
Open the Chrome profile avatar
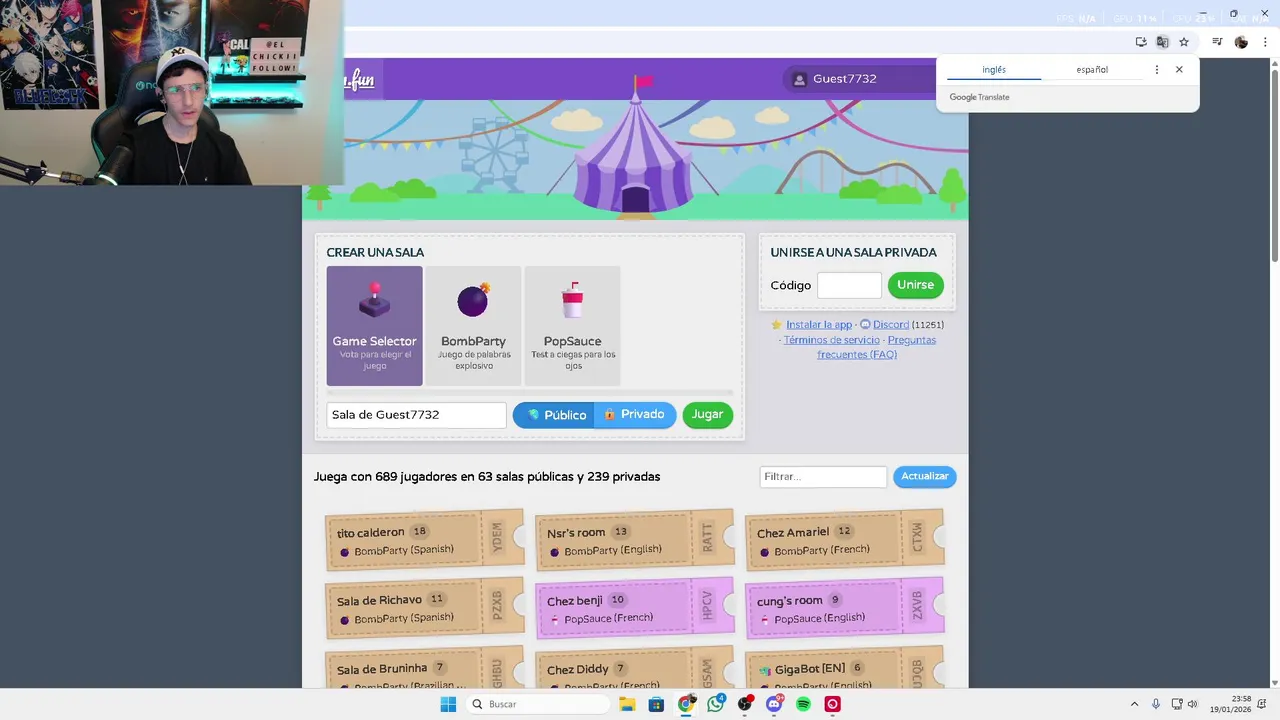coord(1241,42)
